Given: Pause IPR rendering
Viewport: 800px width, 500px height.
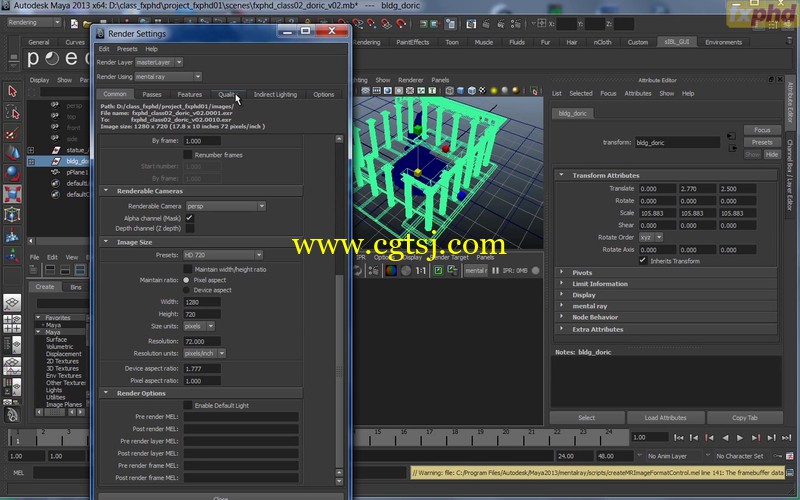Looking at the screenshot, I should pyautogui.click(x=495, y=270).
